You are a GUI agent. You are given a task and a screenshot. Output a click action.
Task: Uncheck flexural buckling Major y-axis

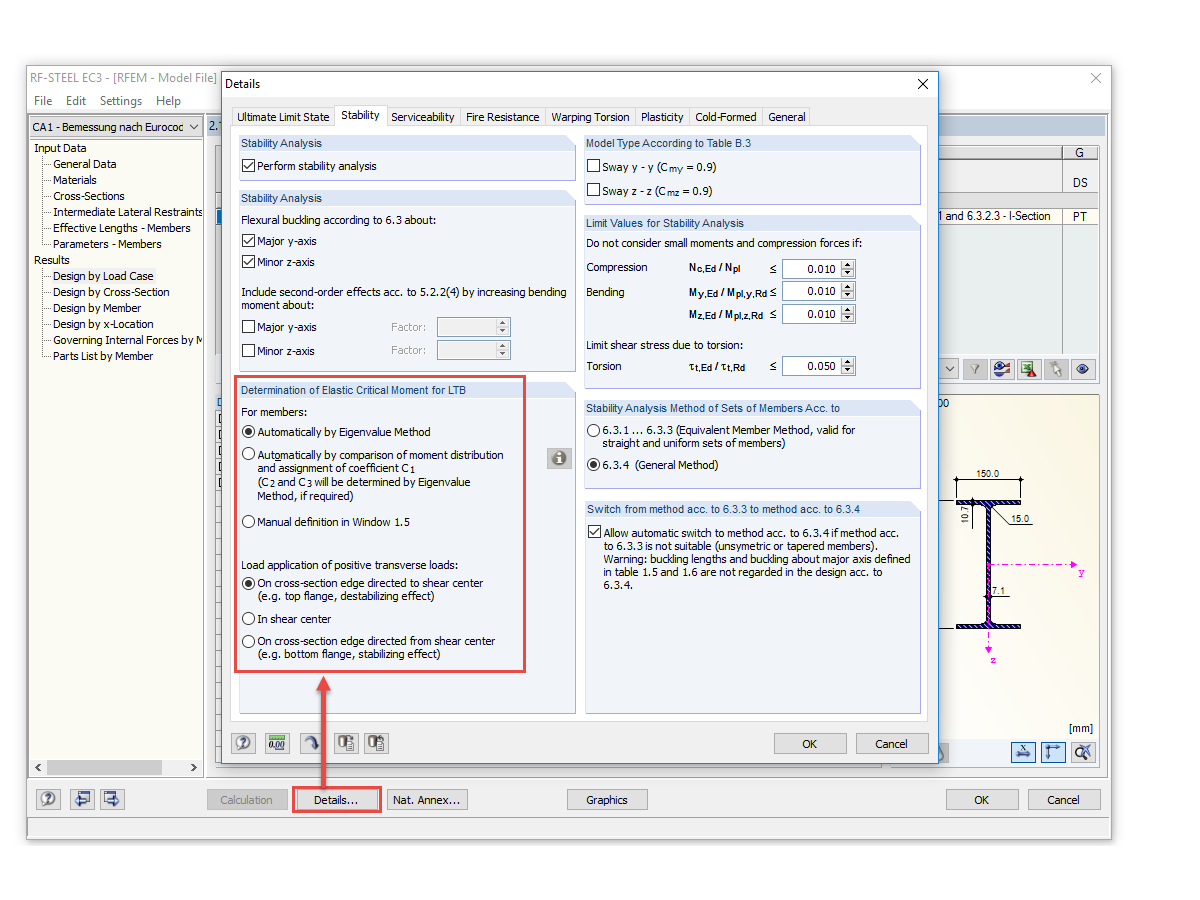click(x=249, y=241)
